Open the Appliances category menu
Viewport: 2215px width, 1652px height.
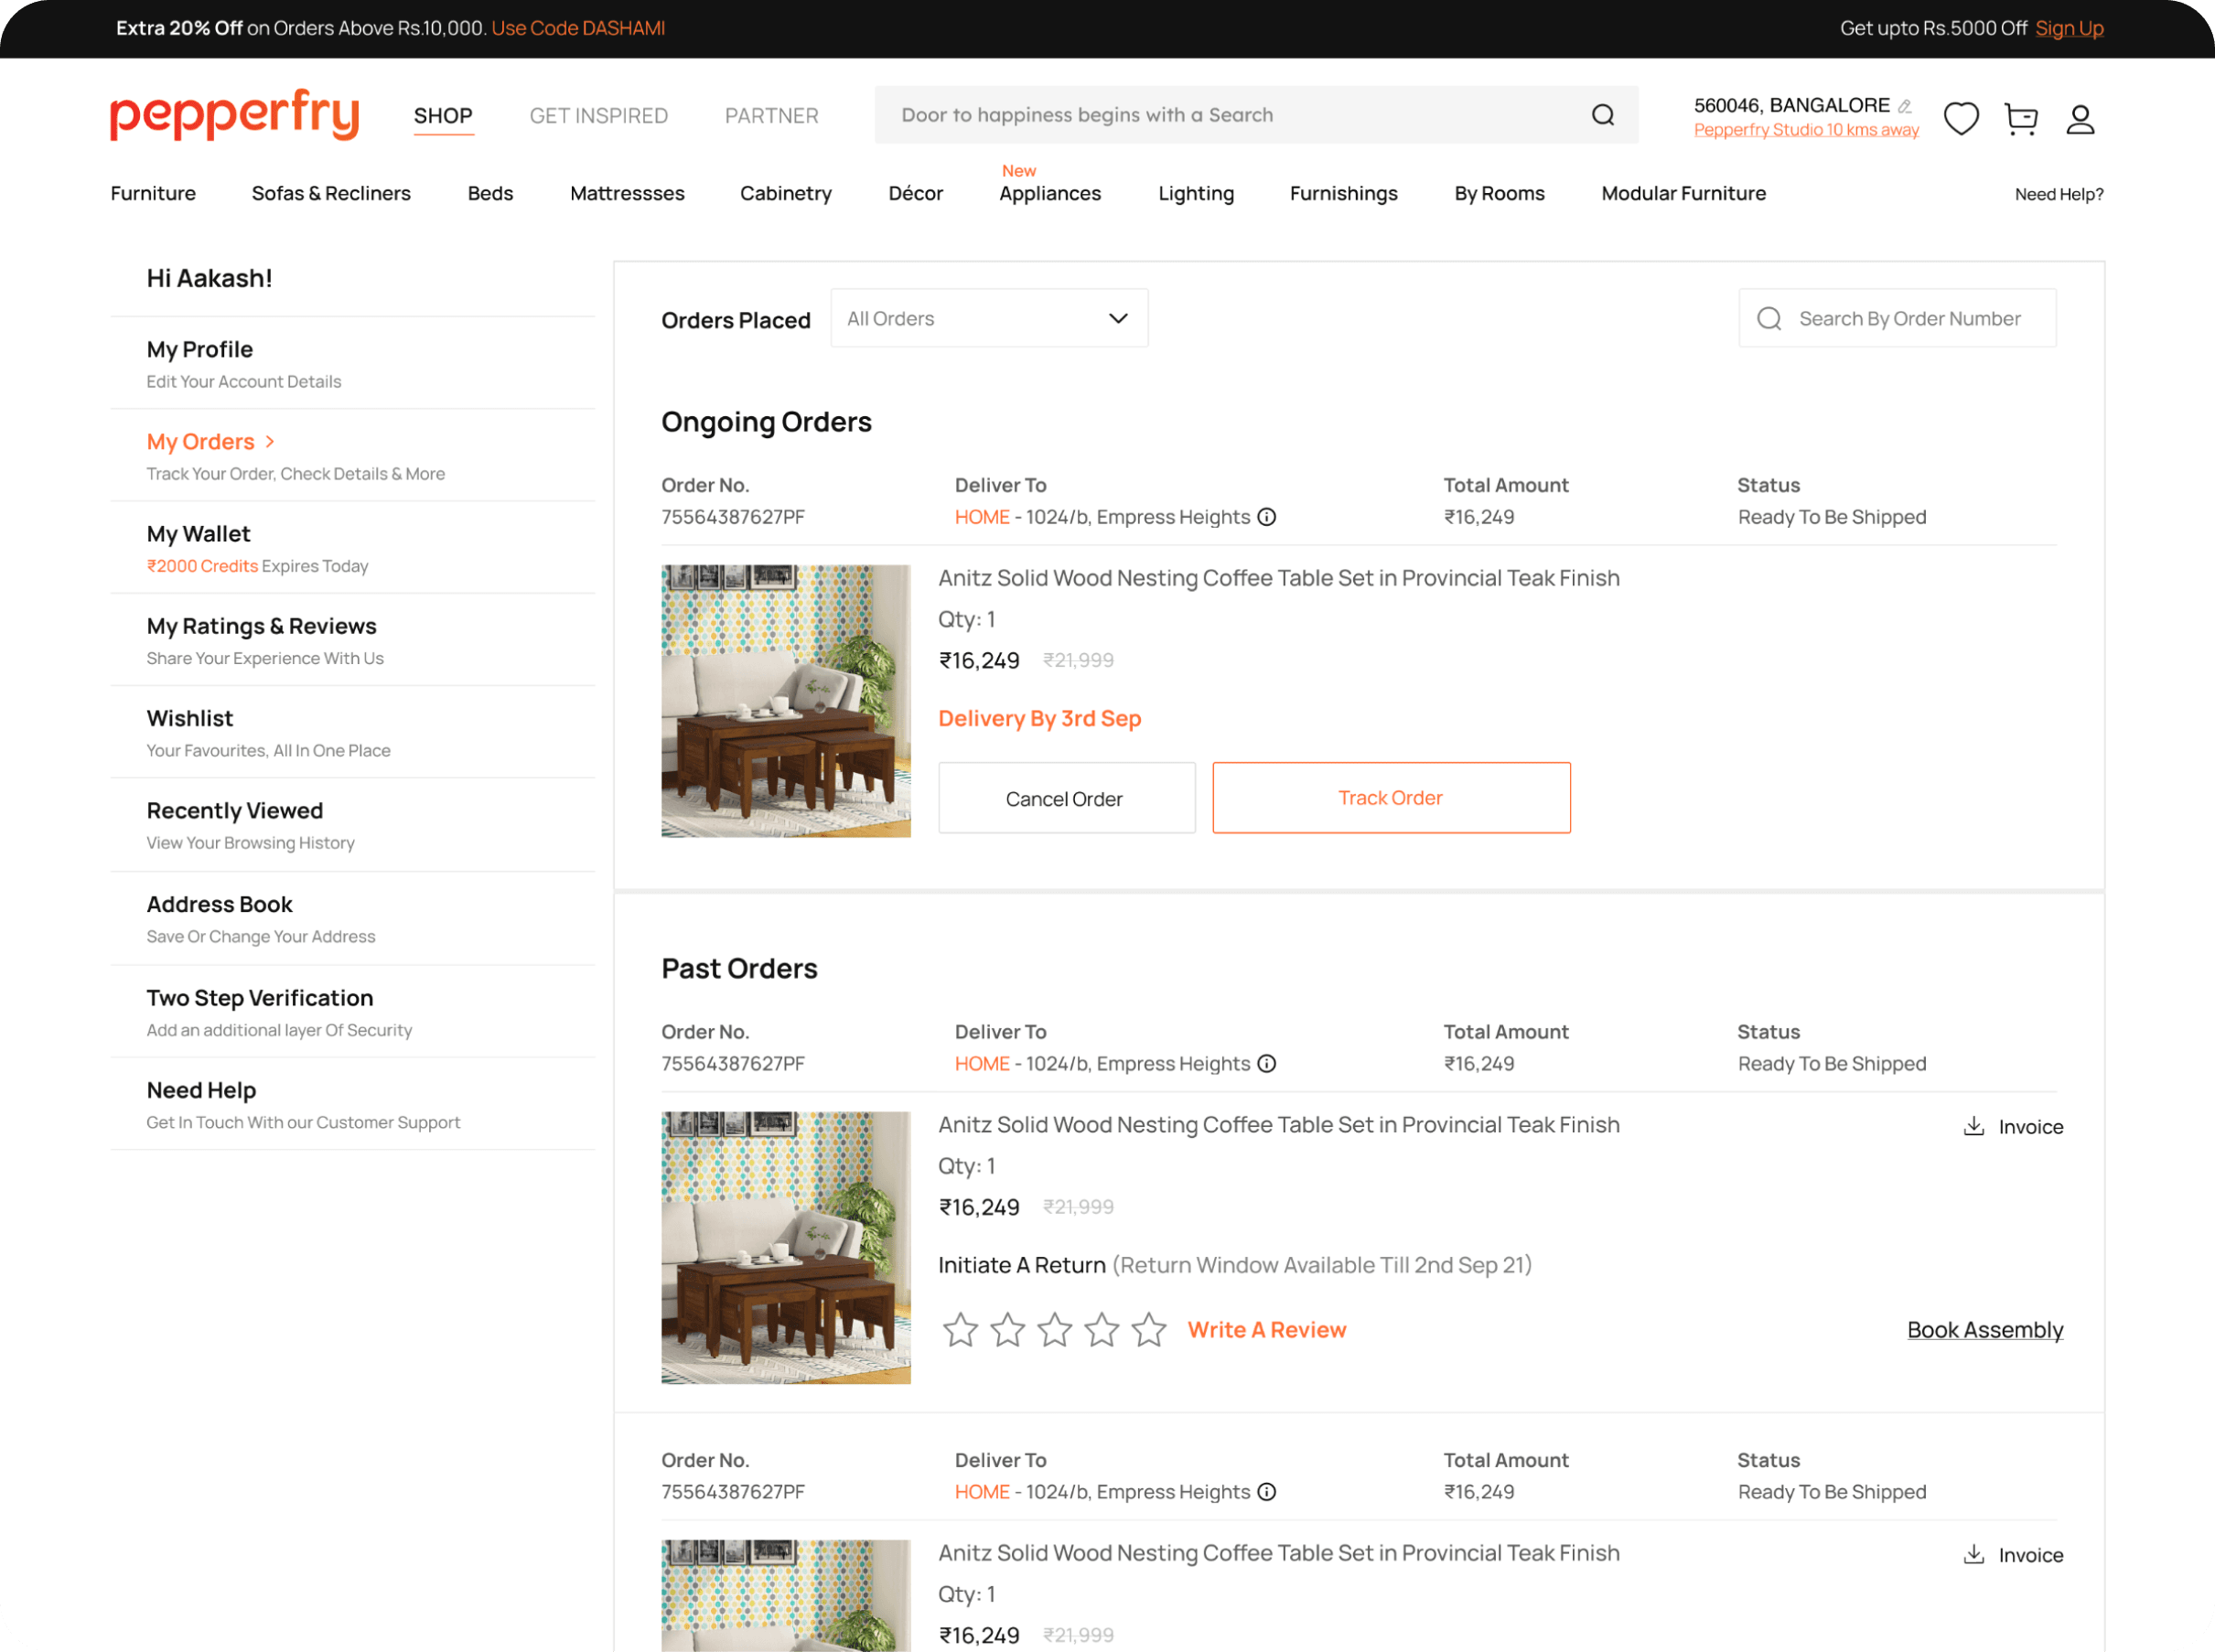coord(1049,193)
